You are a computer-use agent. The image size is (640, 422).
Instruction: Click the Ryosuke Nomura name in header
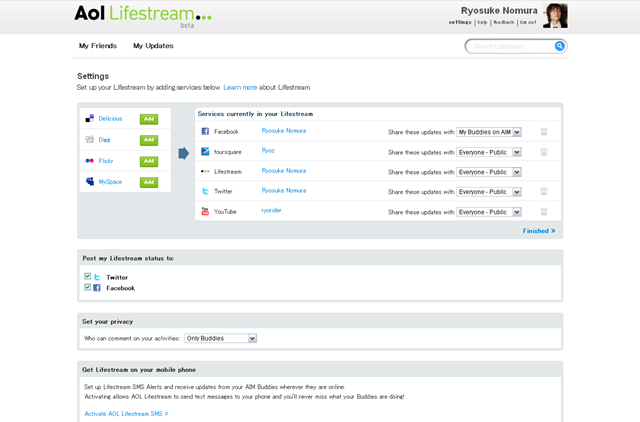[x=499, y=11]
